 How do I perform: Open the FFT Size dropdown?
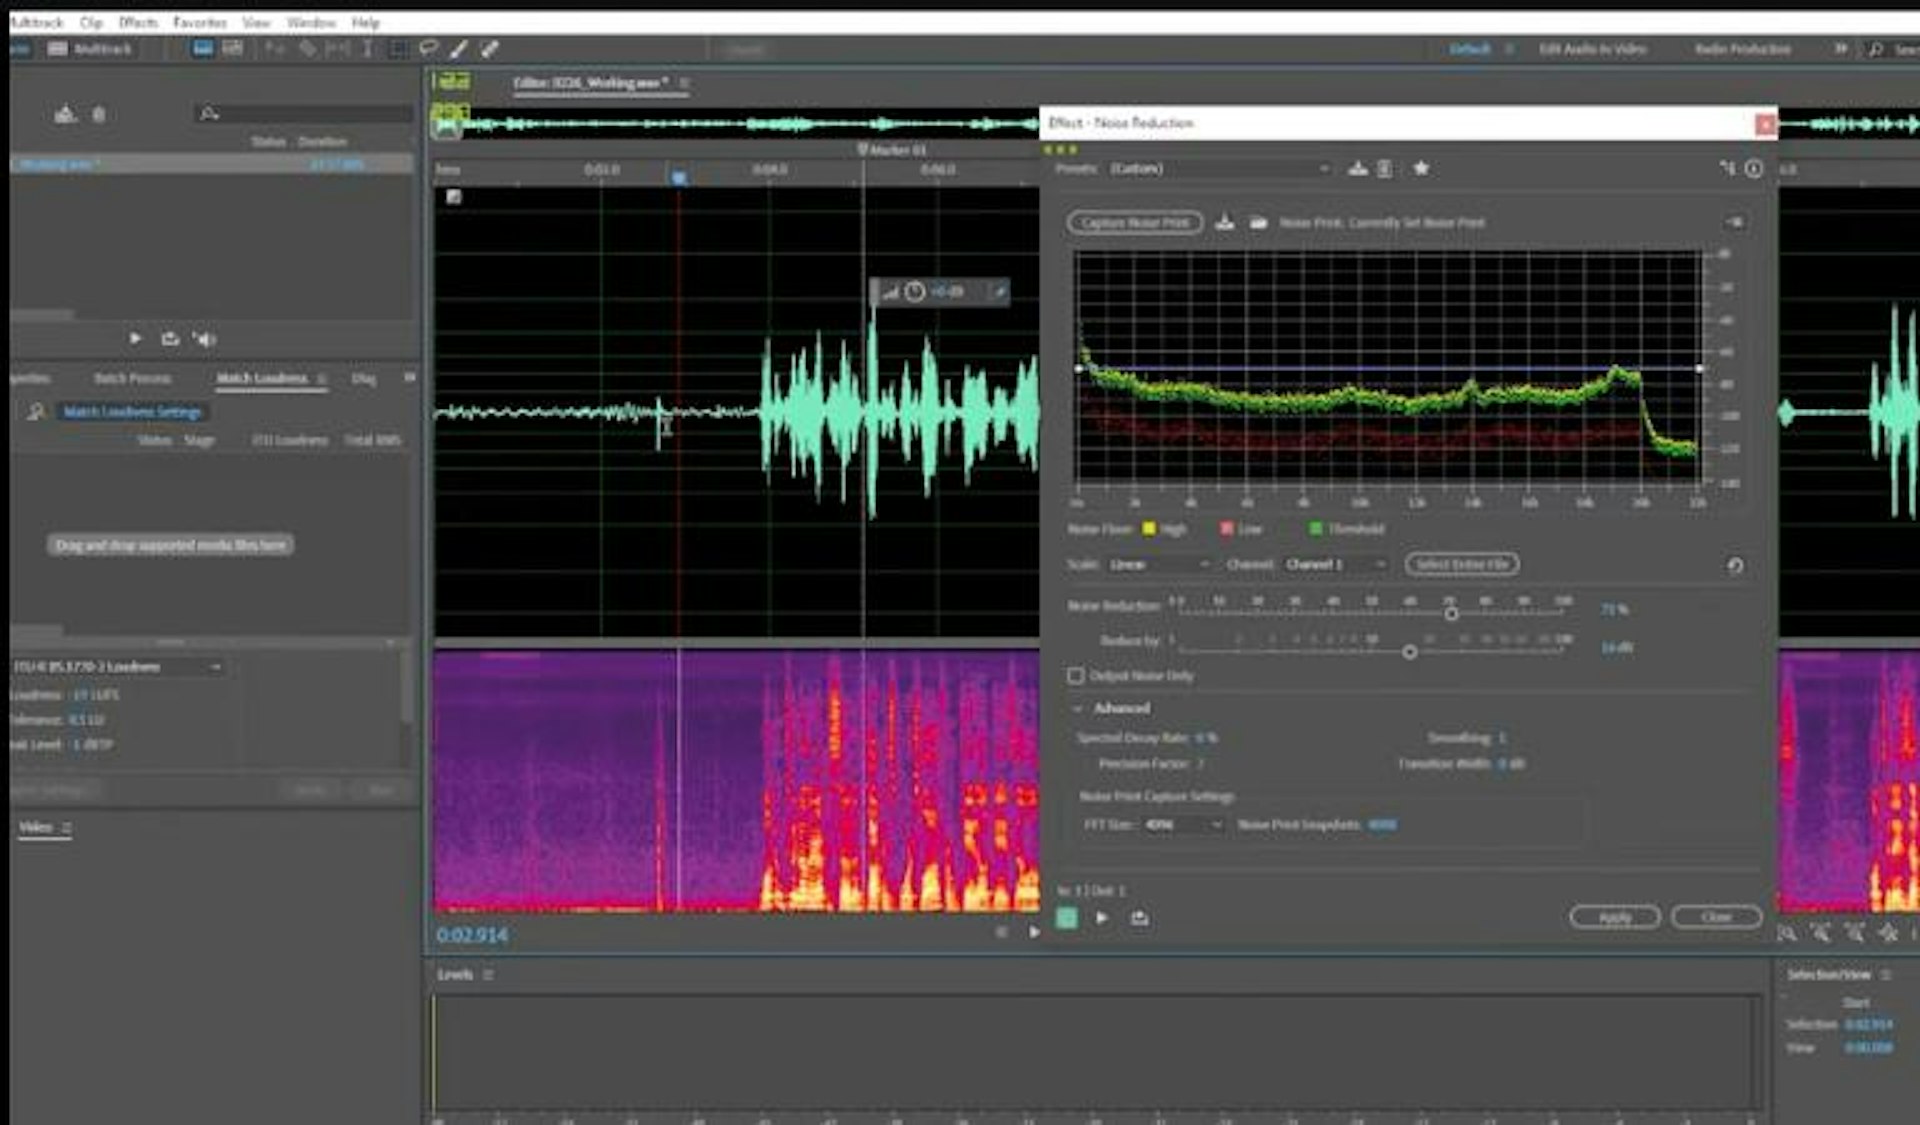point(1183,825)
